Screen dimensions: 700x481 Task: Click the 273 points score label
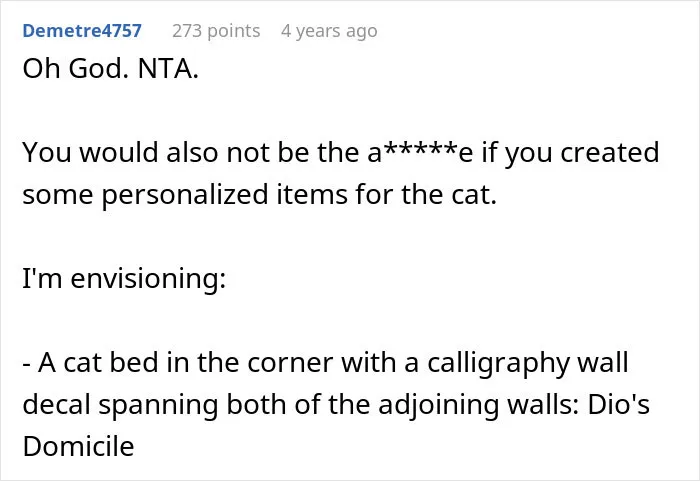point(216,31)
